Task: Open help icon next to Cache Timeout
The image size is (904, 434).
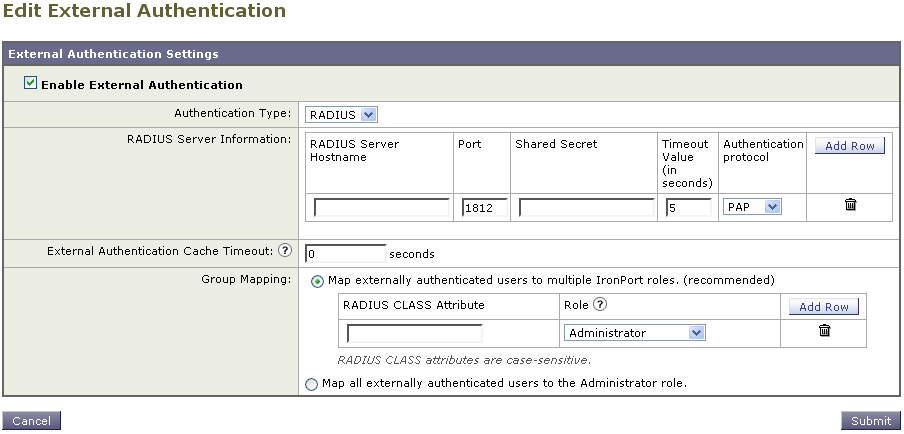Action: (x=284, y=251)
